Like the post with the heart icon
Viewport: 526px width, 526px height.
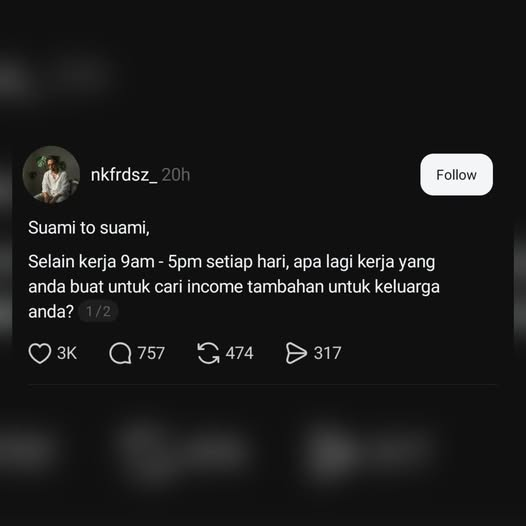(x=40, y=353)
